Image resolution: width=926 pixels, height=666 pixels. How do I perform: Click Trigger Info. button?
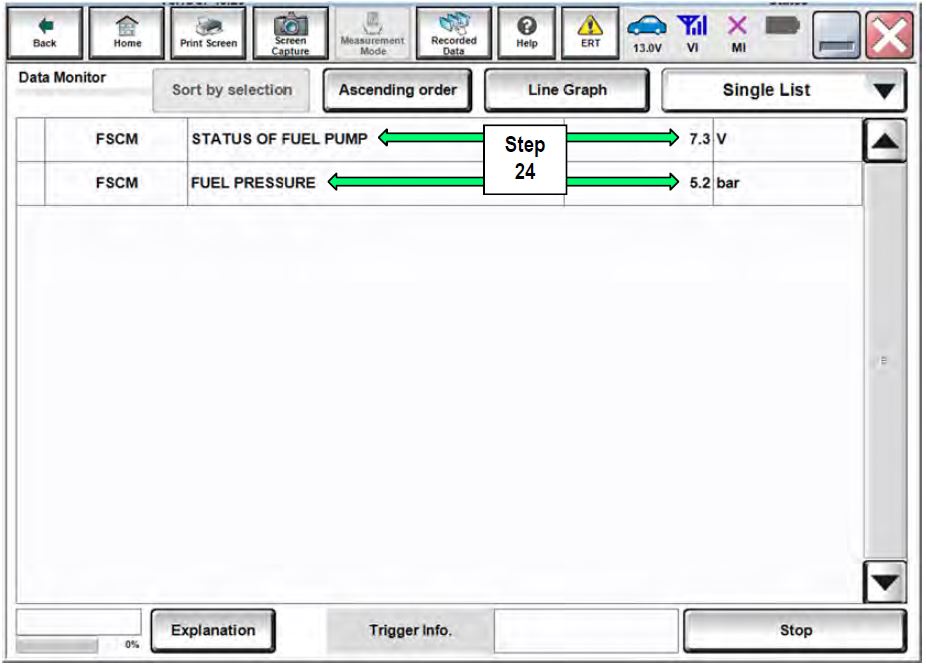tap(410, 631)
